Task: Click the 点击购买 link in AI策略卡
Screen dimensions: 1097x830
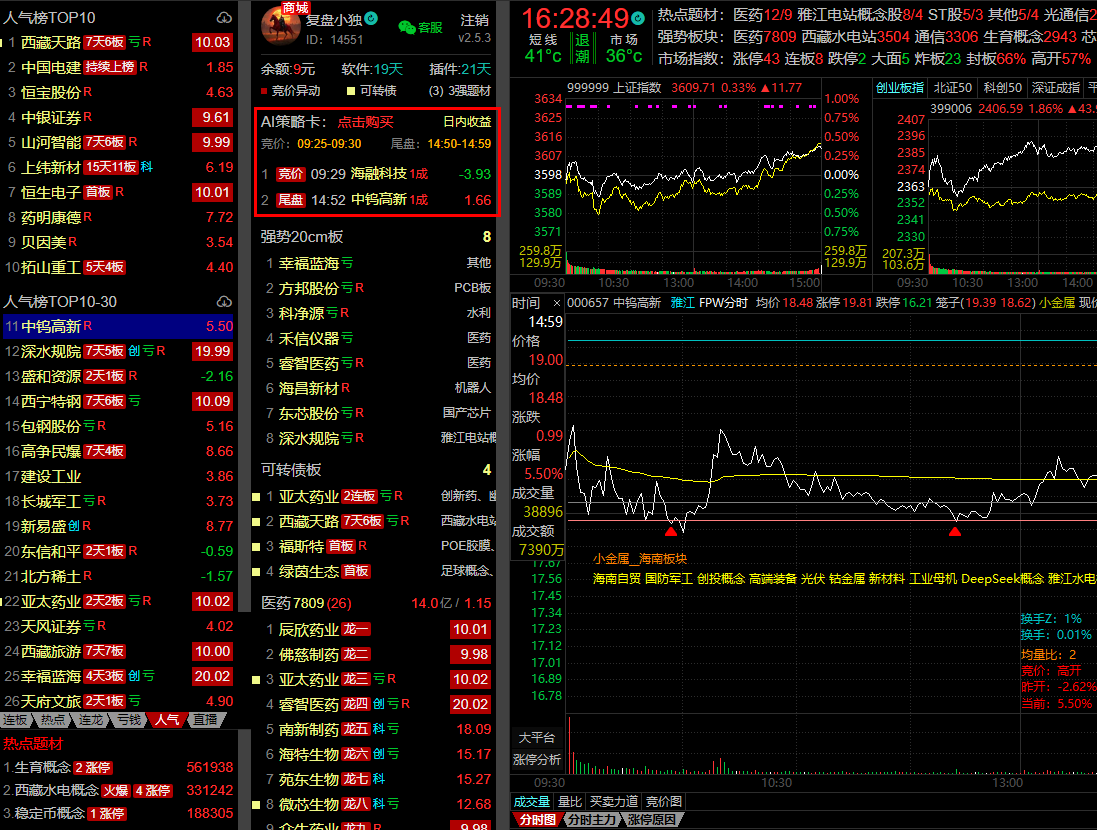Action: tap(365, 122)
